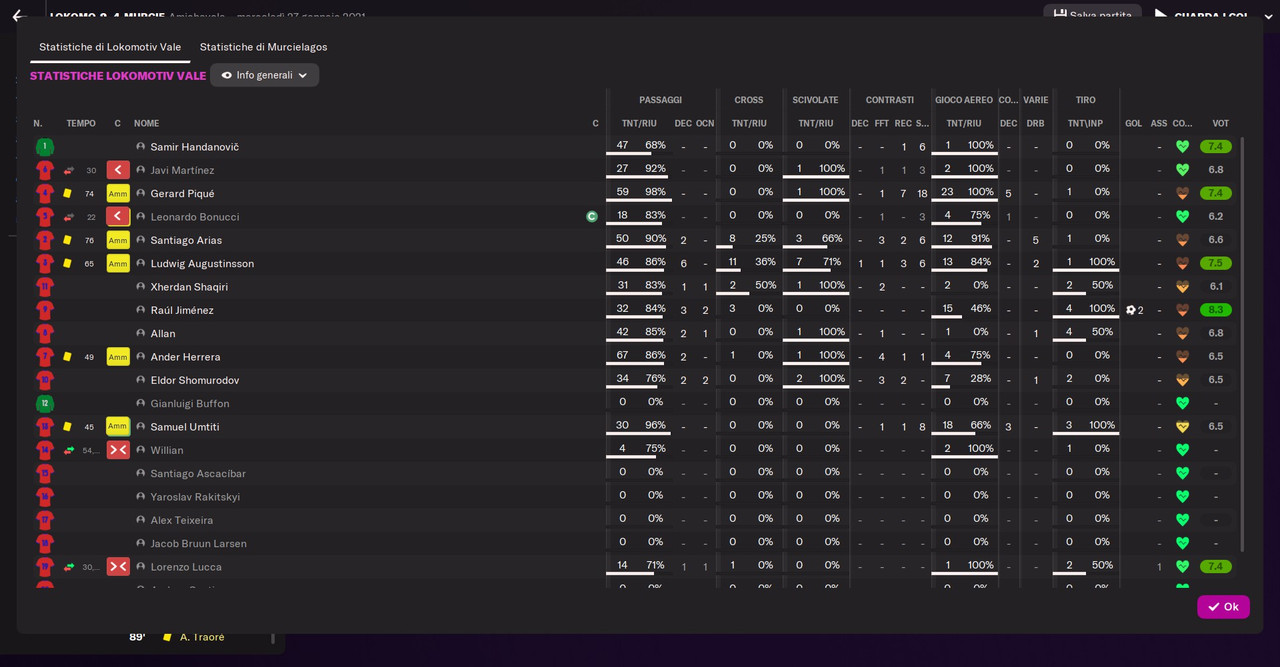The image size is (1280, 667).
Task: Click the 7.5 rating for Ludwig Augustinsson
Action: click(x=1216, y=263)
